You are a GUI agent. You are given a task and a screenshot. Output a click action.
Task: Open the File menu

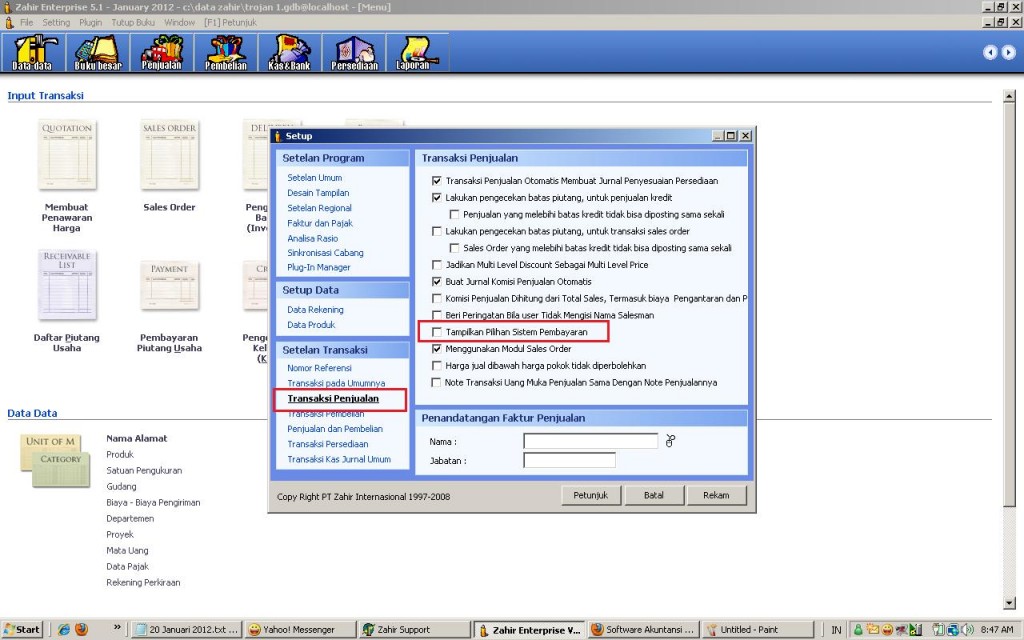27,22
